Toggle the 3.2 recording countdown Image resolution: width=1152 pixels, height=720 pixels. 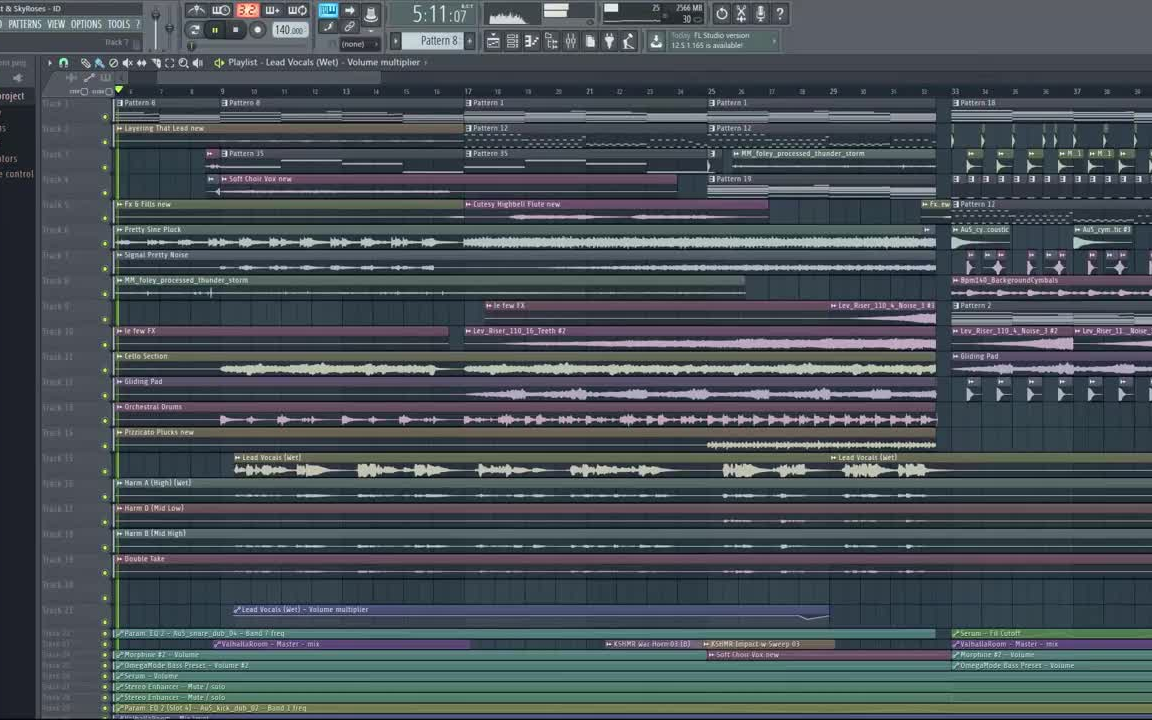click(247, 10)
